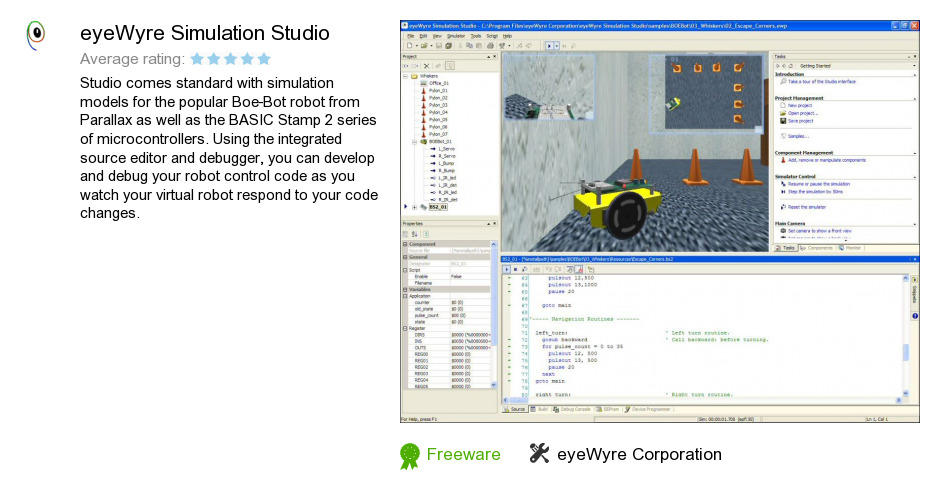Open the Edit menu
Viewport: 940px width, 500px height.
423,36
